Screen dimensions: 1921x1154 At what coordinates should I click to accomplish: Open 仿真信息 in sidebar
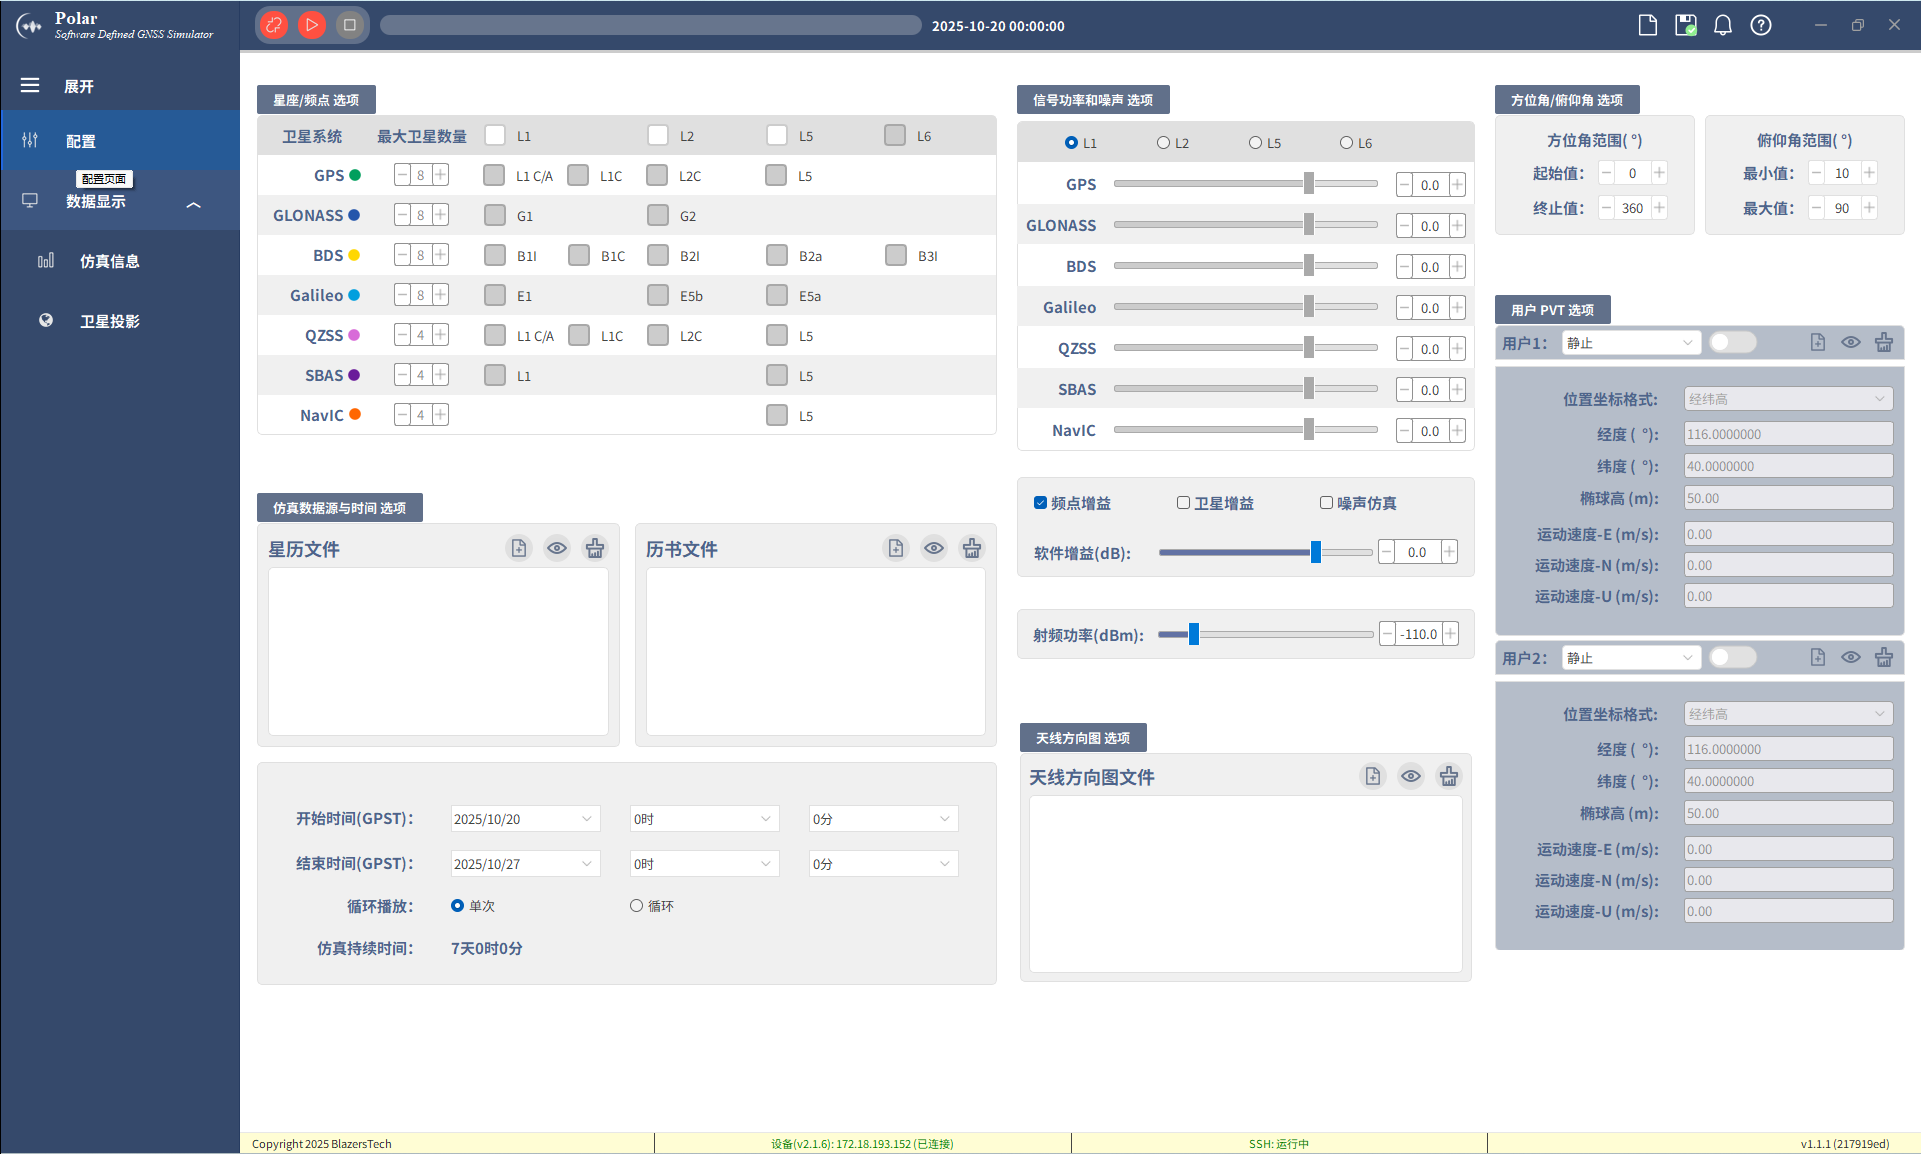click(120, 261)
